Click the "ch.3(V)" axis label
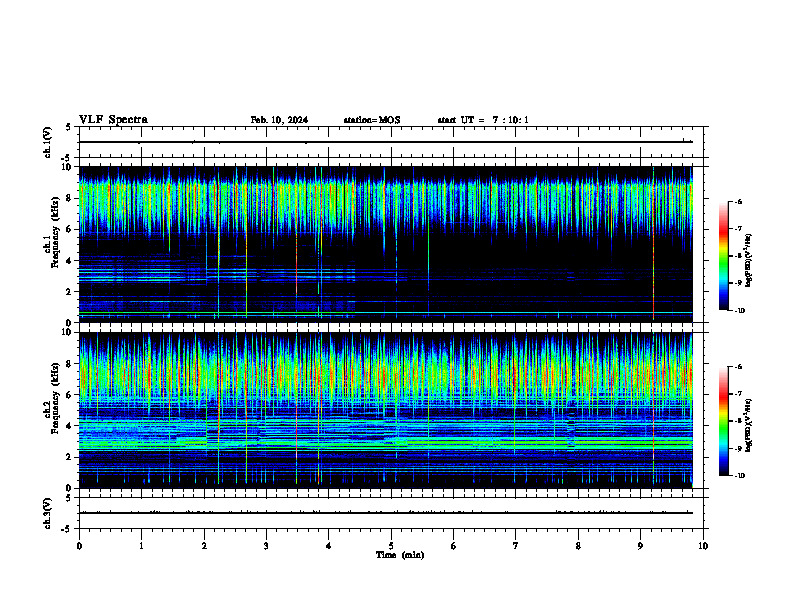 point(48,514)
